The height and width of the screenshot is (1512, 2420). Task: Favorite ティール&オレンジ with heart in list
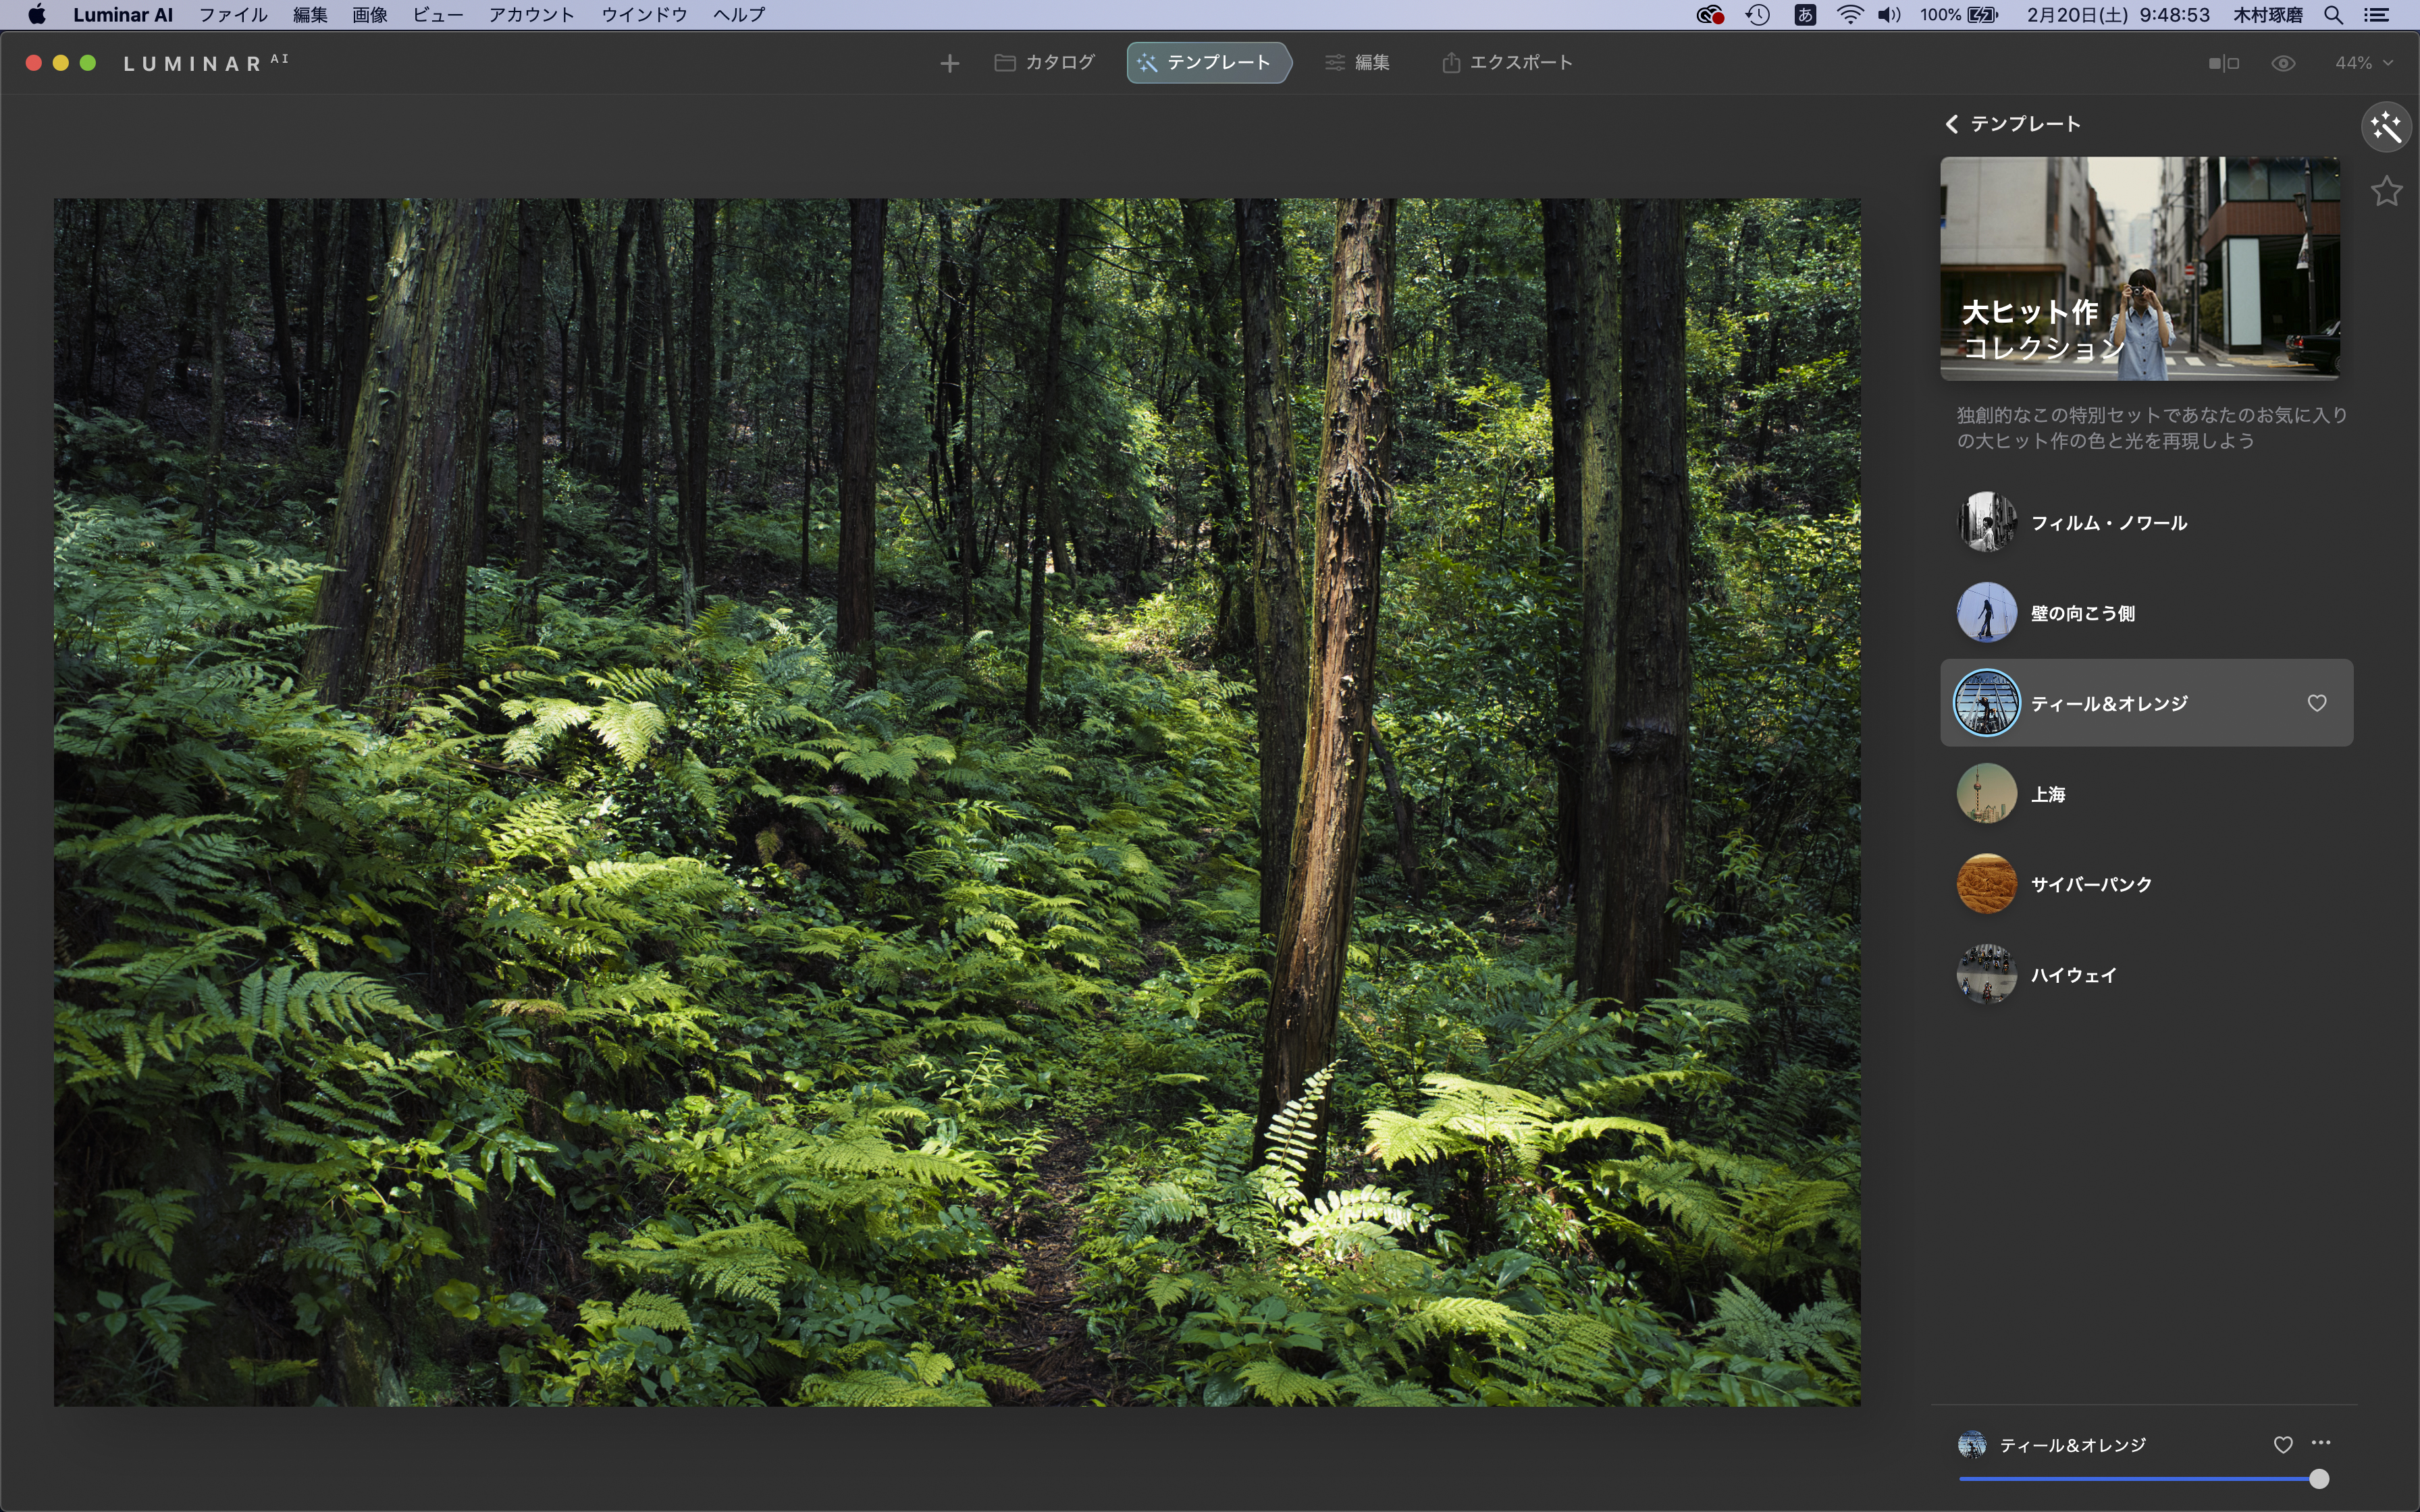click(x=2316, y=703)
